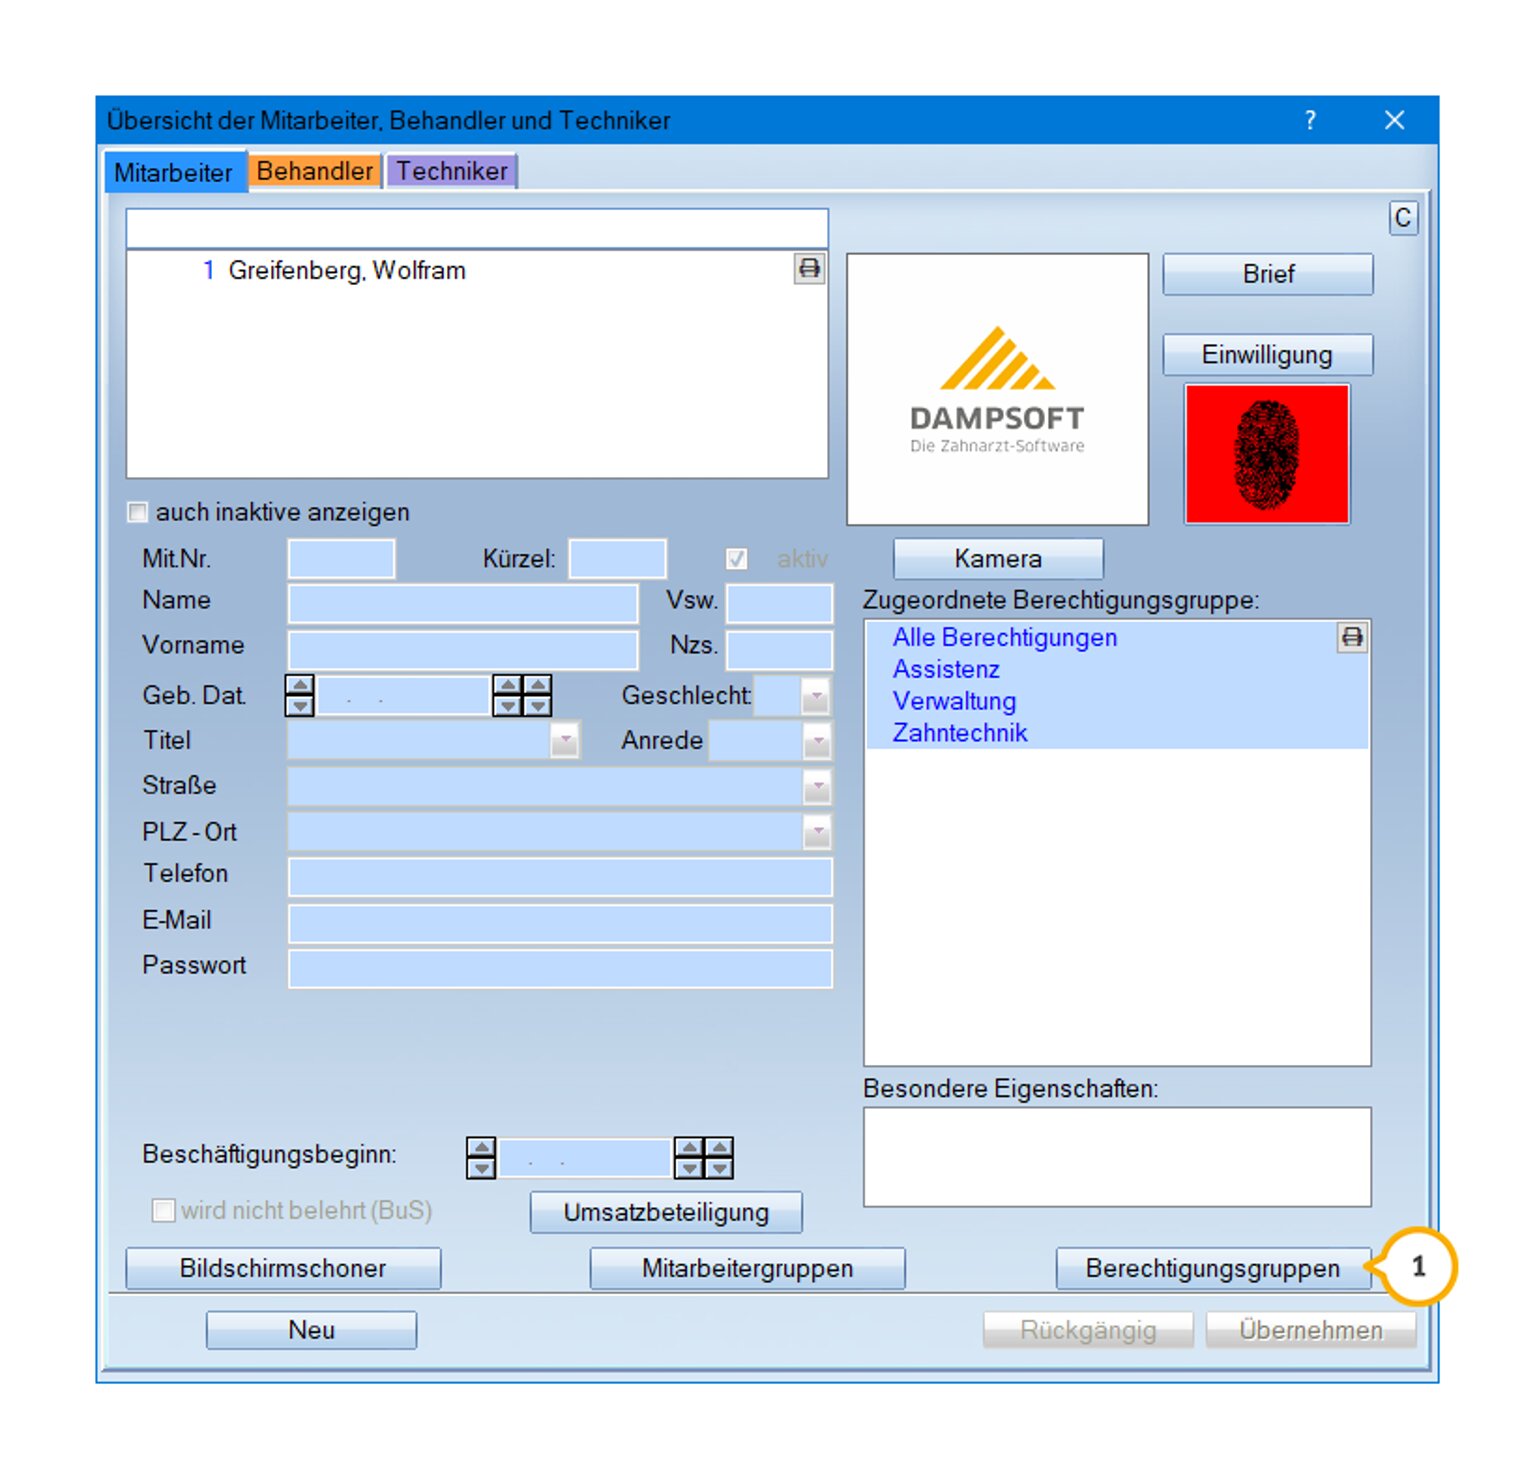Switch to the Behandler tab
1537x1481 pixels.
(x=314, y=171)
